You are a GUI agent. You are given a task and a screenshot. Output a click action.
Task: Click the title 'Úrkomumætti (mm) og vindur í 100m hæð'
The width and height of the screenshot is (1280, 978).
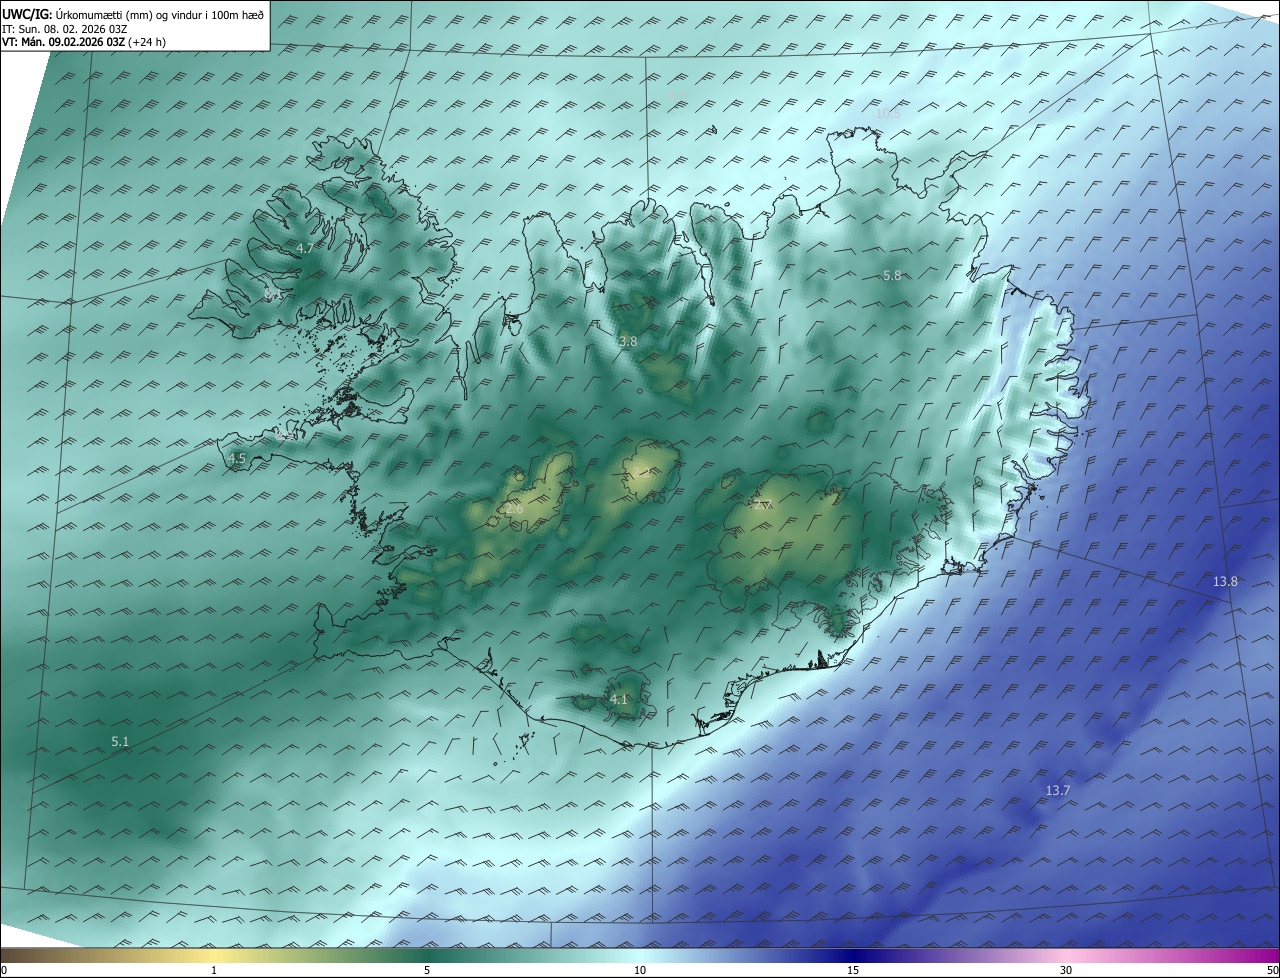click(160, 14)
